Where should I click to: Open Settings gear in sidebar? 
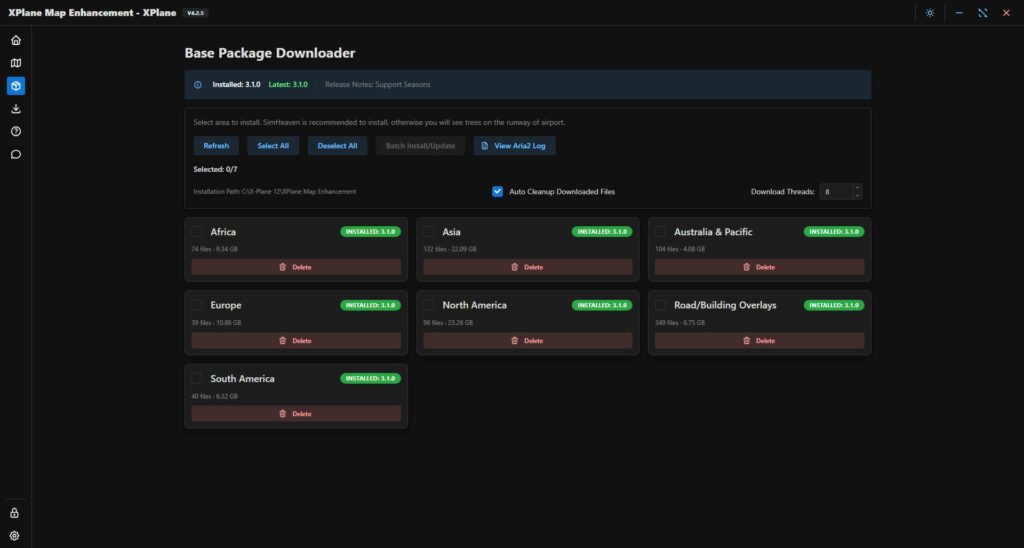[x=15, y=536]
